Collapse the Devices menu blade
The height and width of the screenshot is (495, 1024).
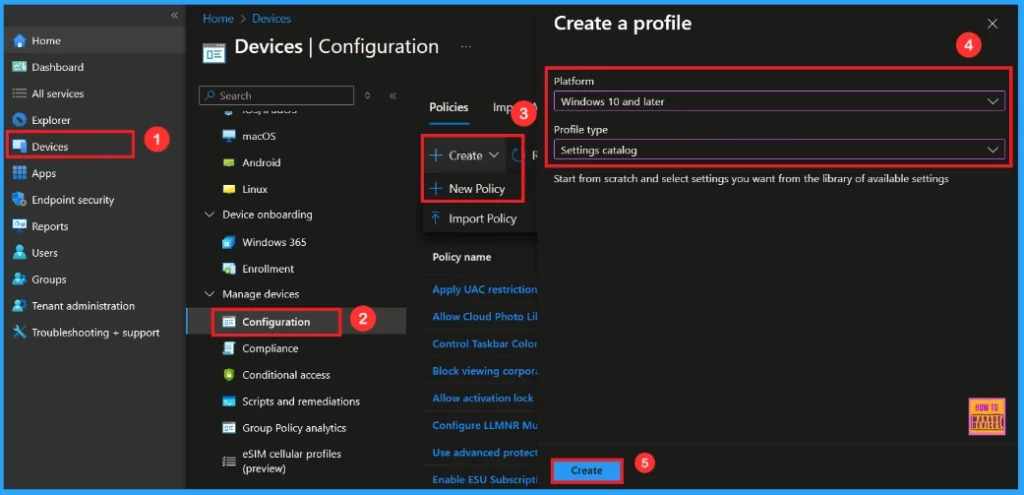coord(392,95)
